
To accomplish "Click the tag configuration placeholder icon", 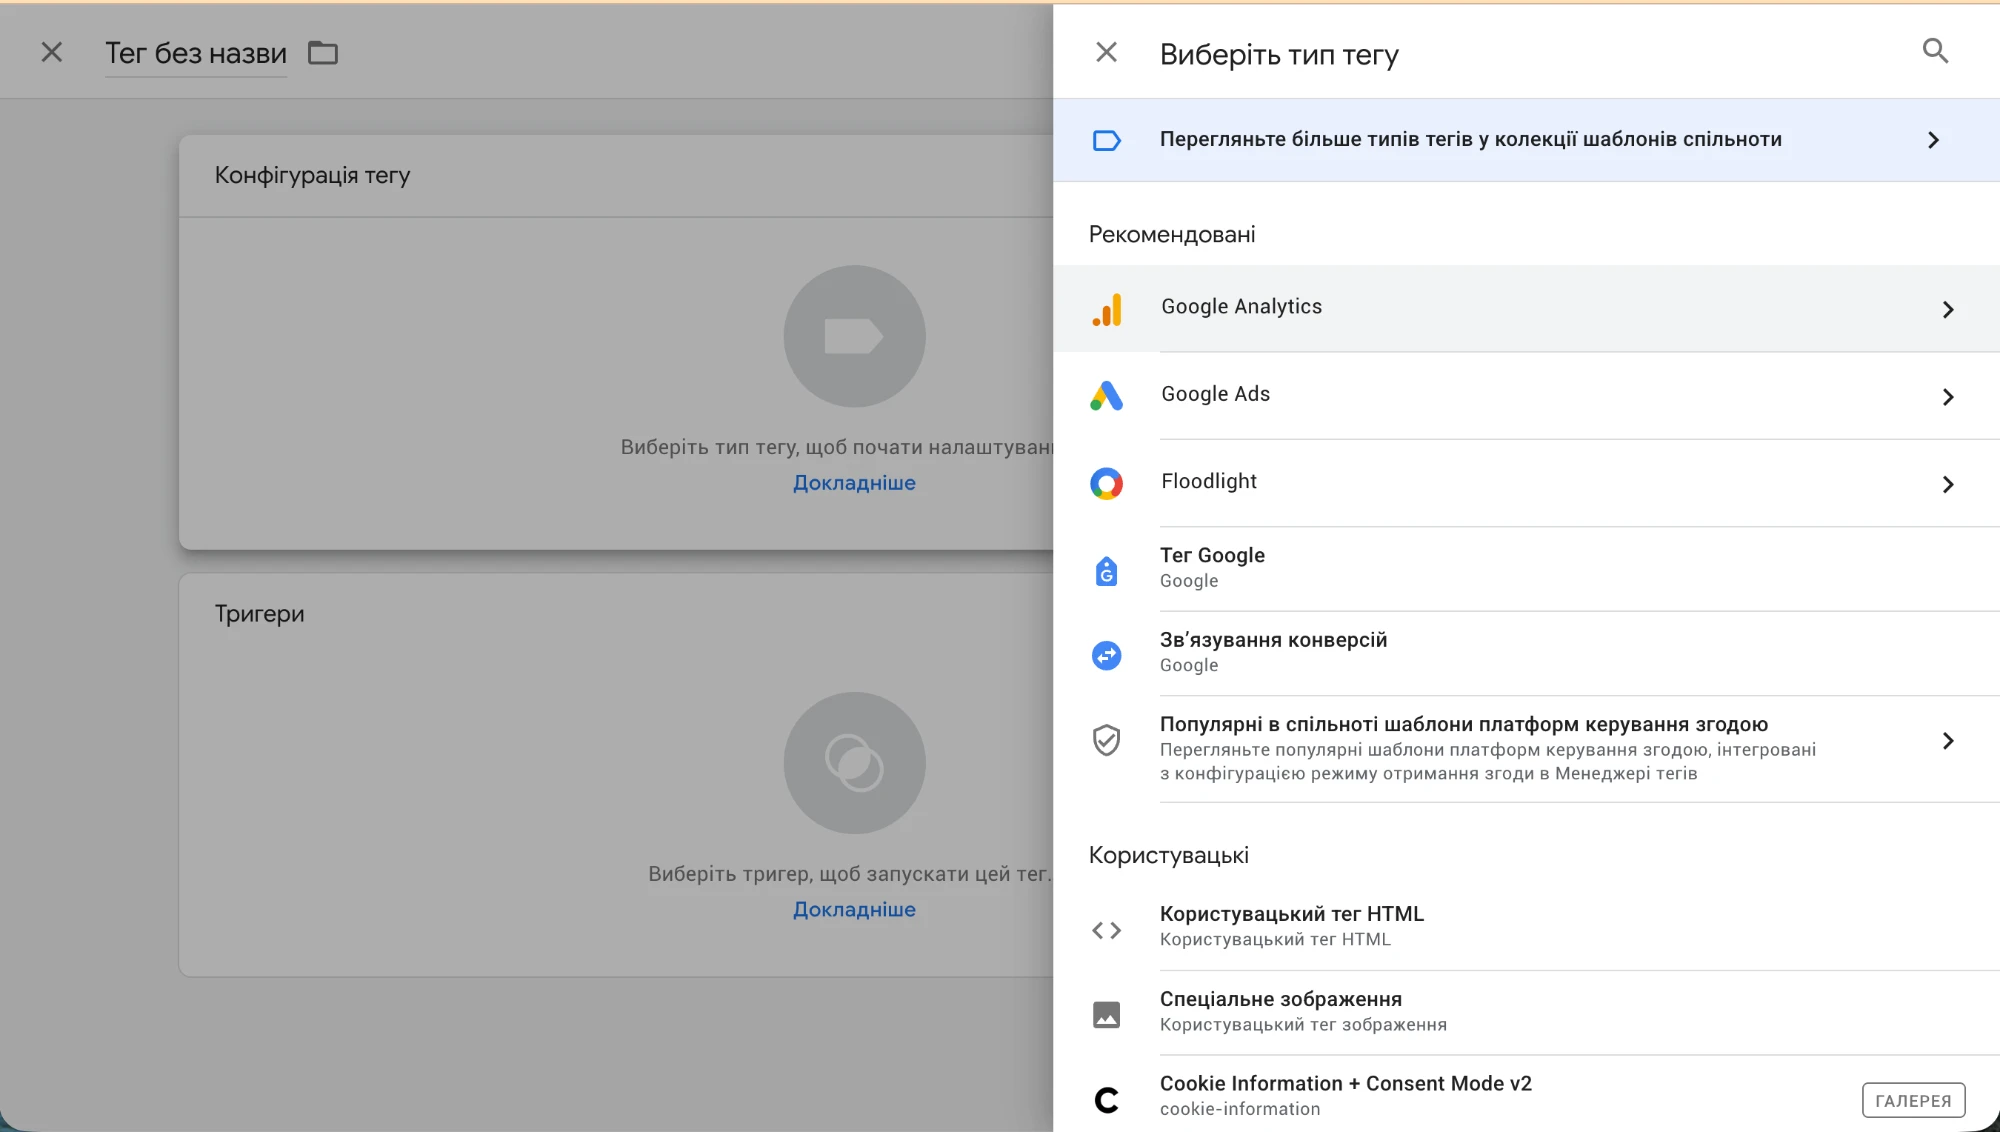I will [x=854, y=336].
